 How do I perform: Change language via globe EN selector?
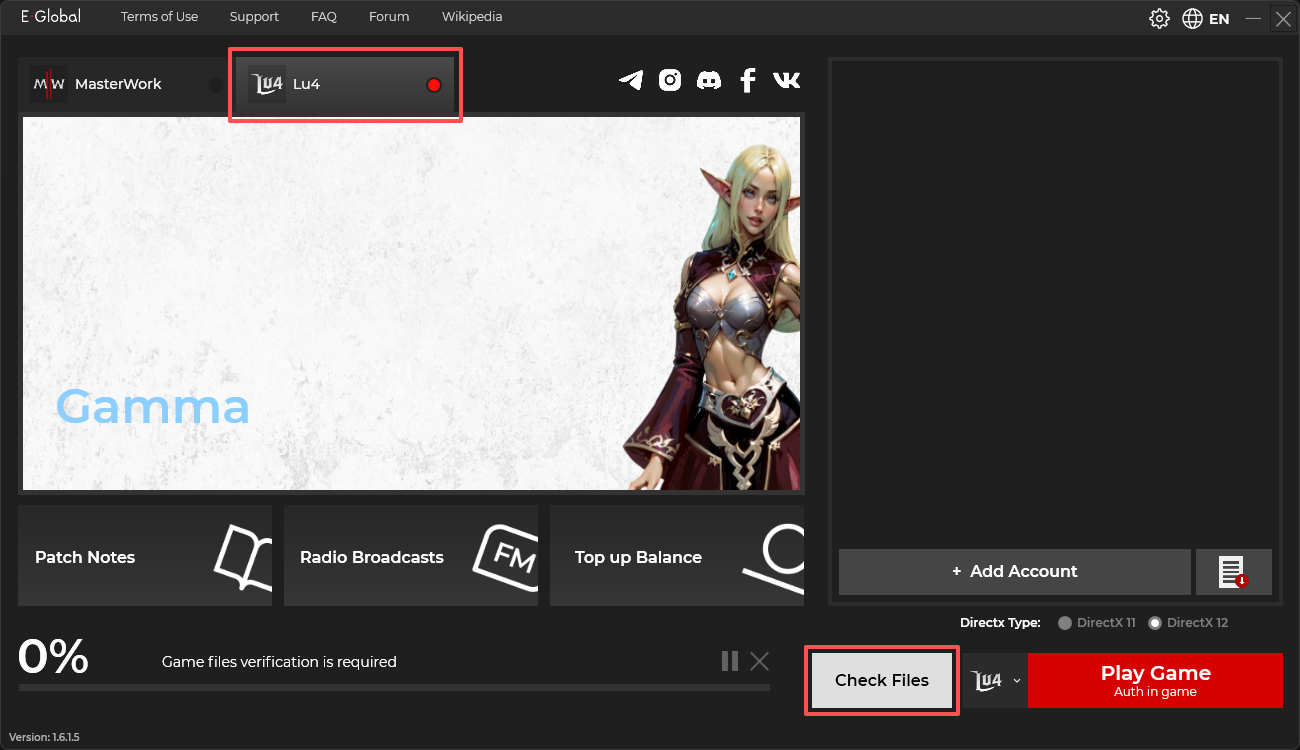click(1206, 18)
